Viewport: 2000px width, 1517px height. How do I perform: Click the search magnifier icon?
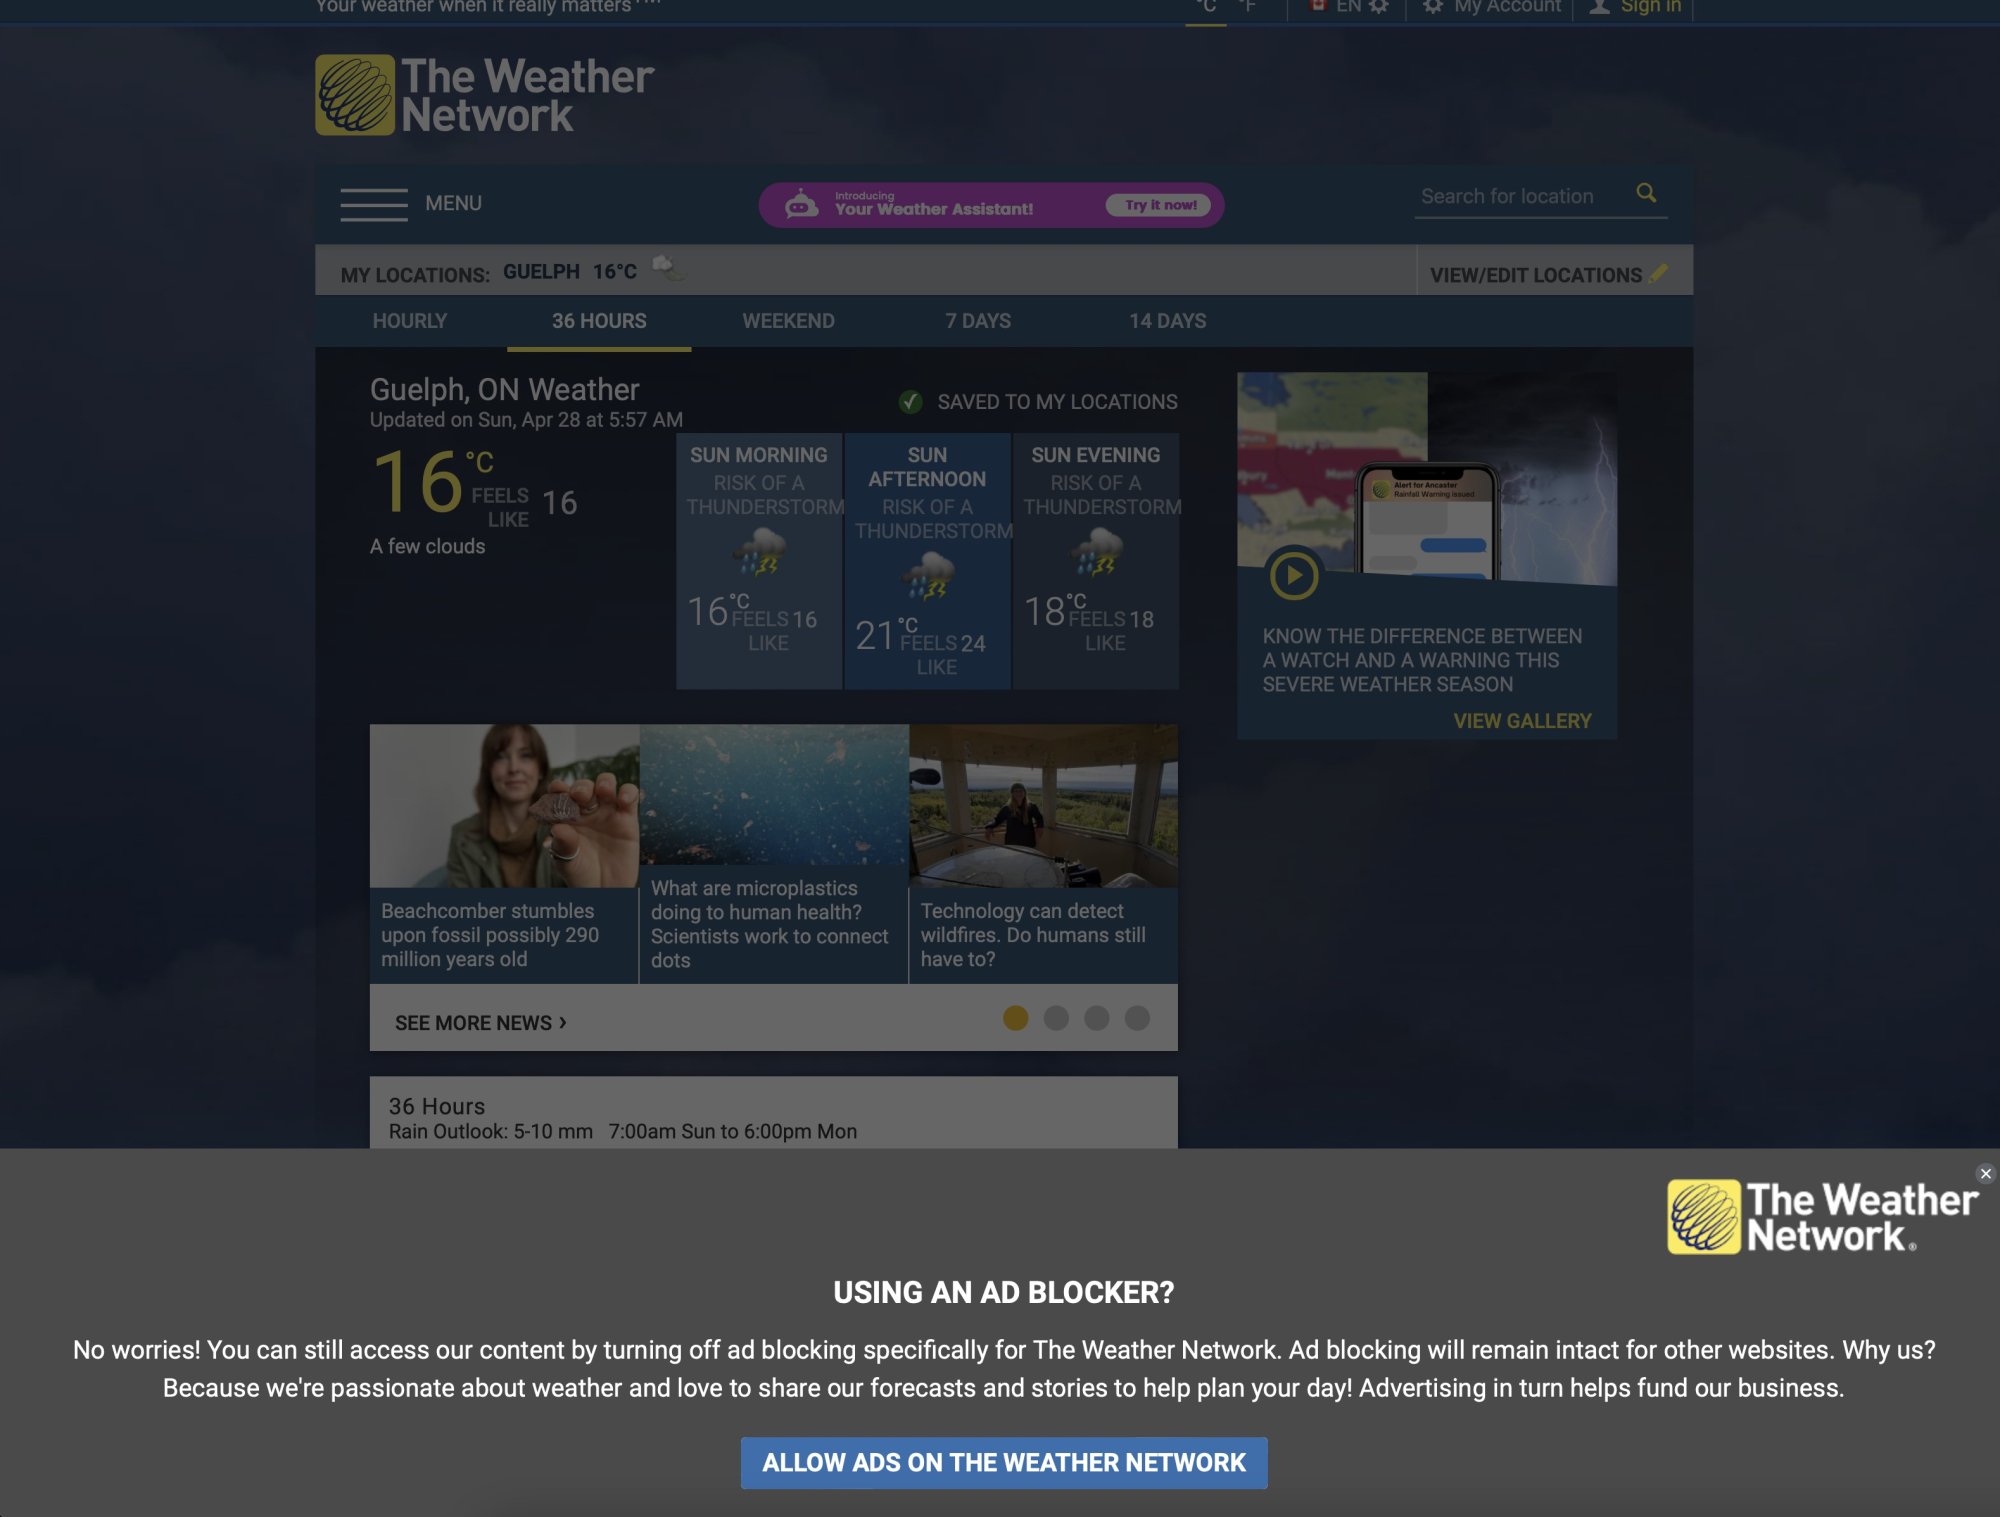click(x=1646, y=194)
